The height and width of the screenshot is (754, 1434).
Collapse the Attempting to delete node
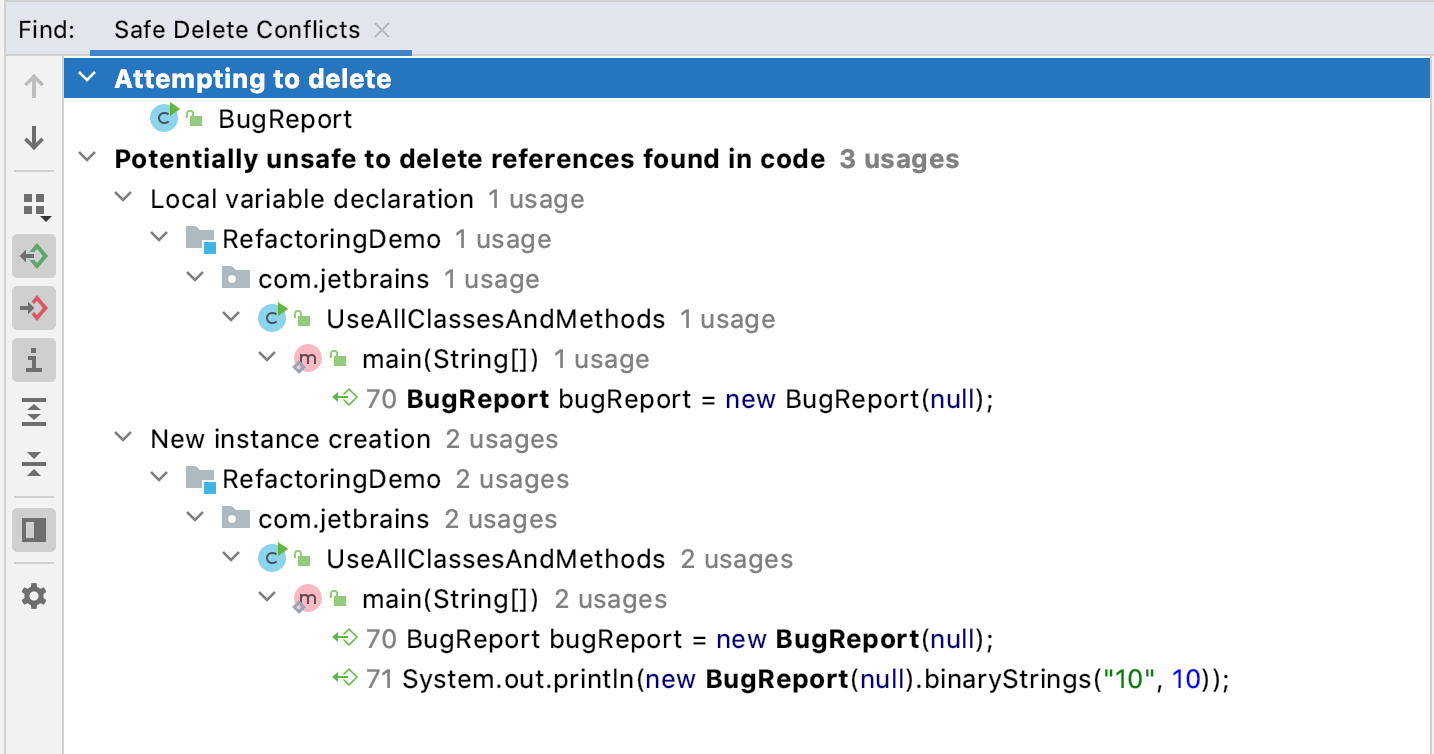(88, 78)
